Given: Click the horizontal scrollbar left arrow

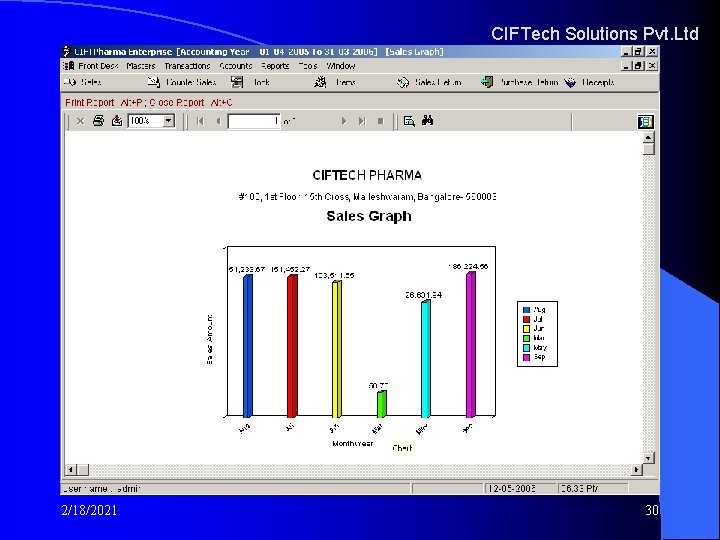Looking at the screenshot, I should click(x=70, y=470).
